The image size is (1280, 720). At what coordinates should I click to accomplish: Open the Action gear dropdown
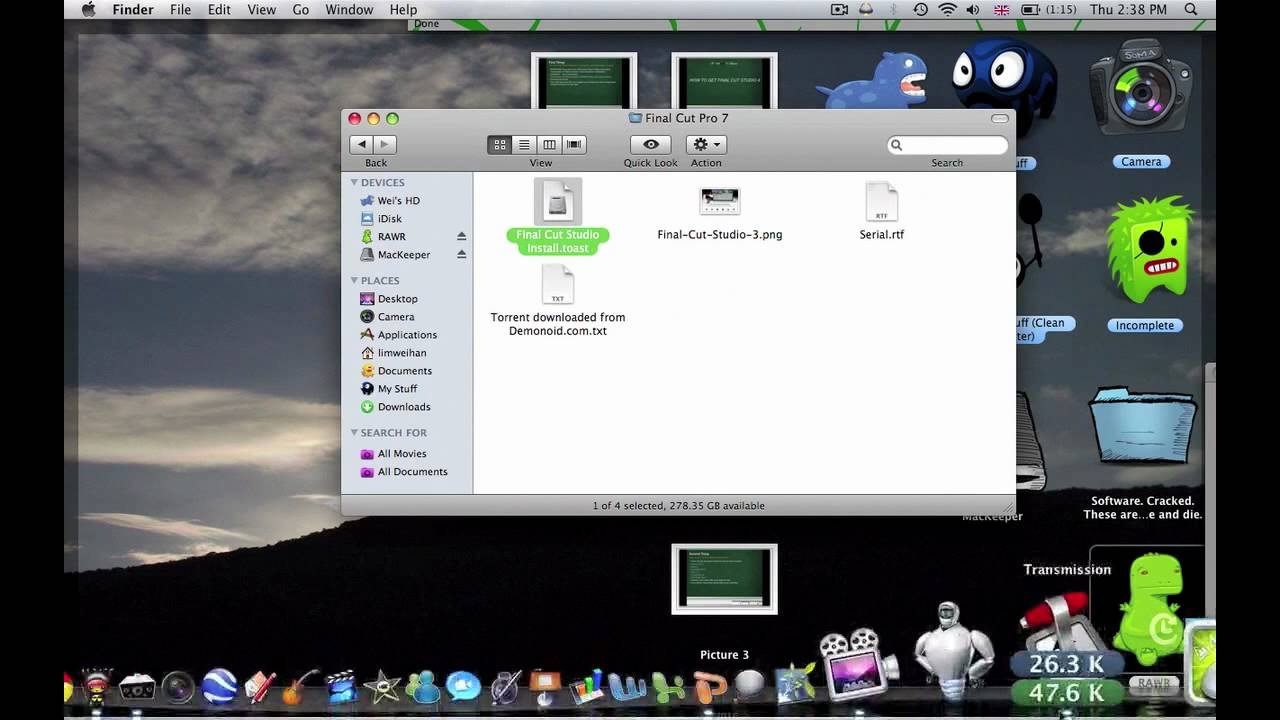pyautogui.click(x=706, y=145)
